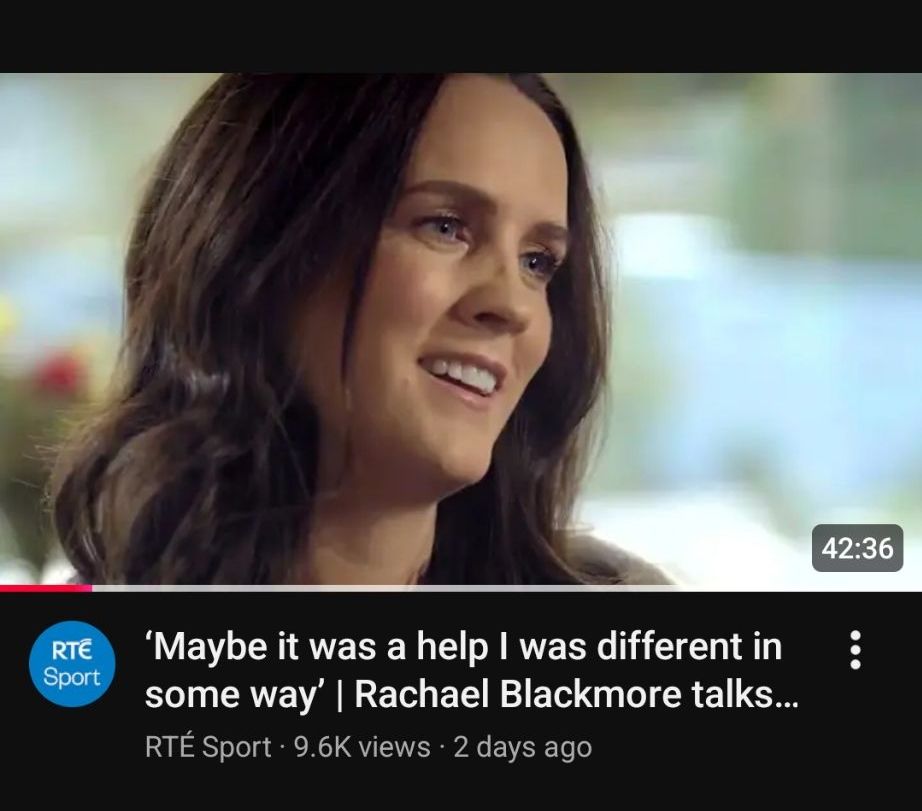This screenshot has height=811, width=922.
Task: Open the RTÉ Sport channel avatar
Action: 72,663
